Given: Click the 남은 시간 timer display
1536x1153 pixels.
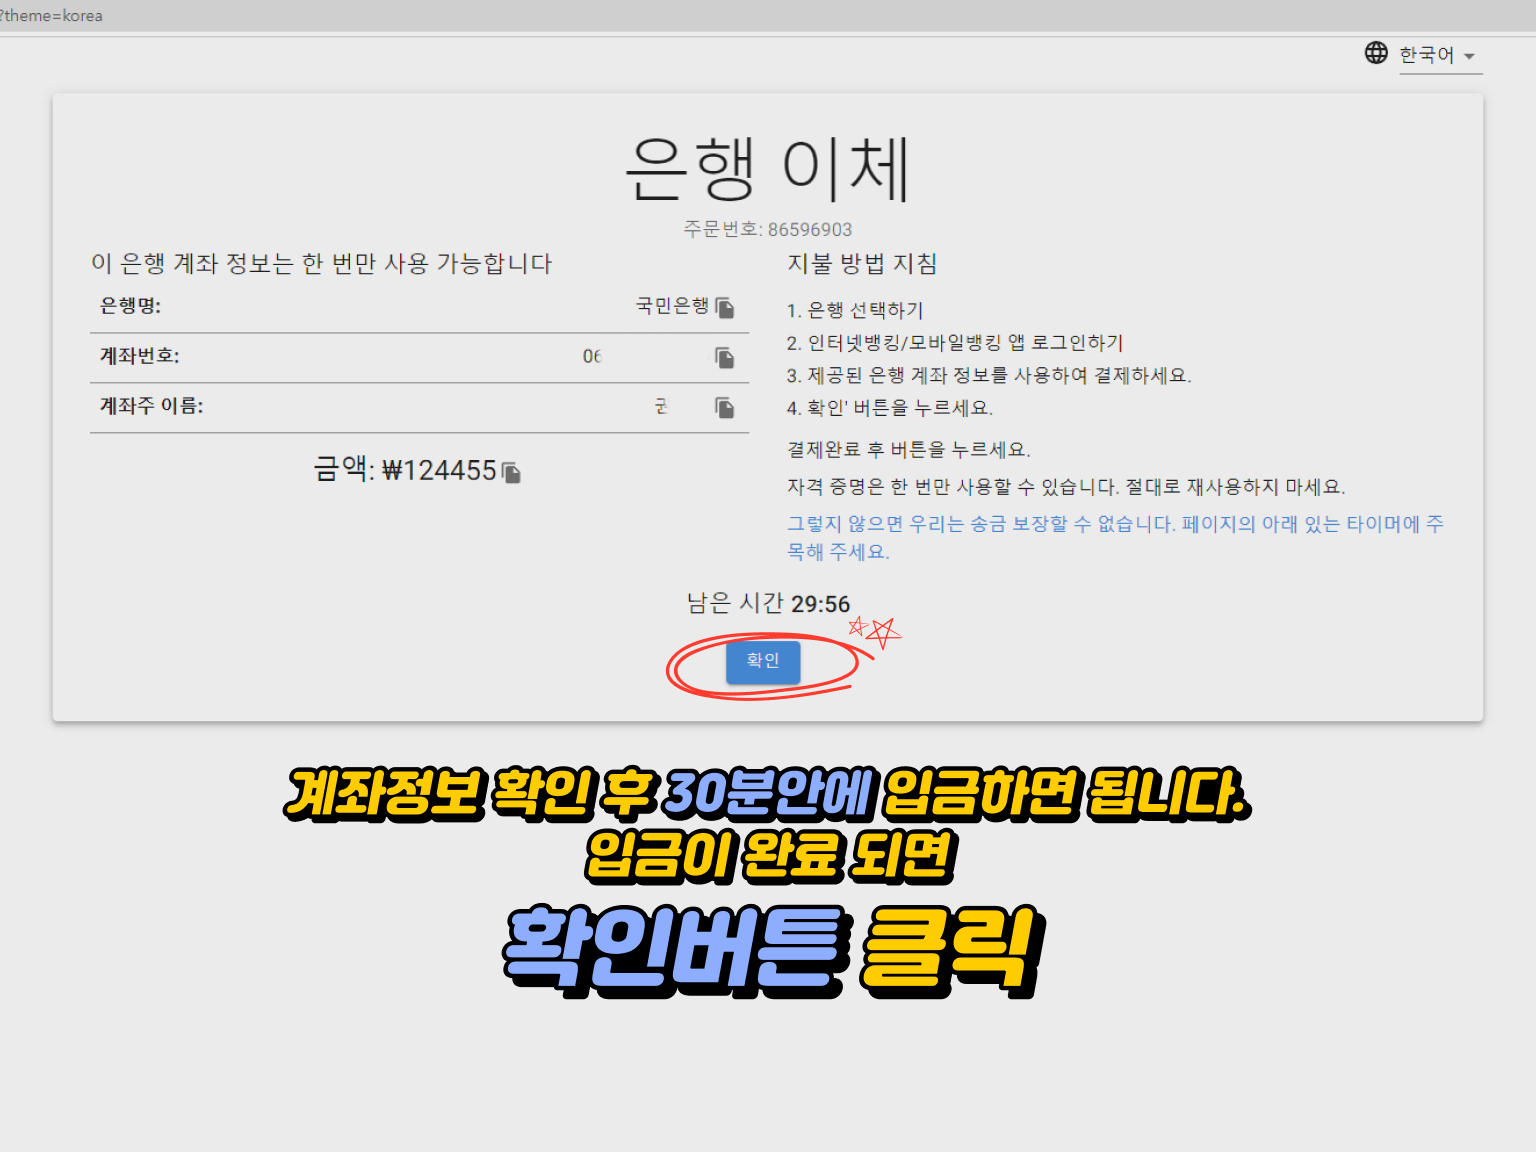Looking at the screenshot, I should tap(767, 604).
